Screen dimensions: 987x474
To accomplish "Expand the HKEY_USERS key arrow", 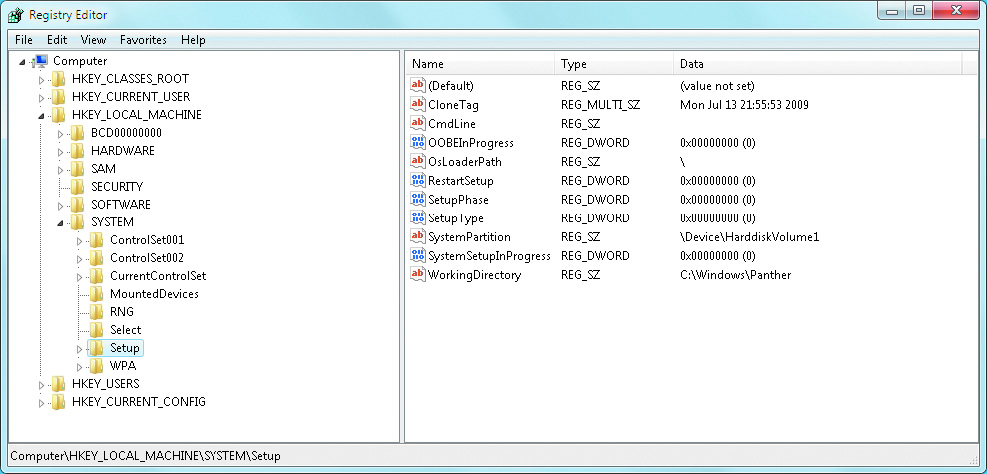I will tap(42, 385).
